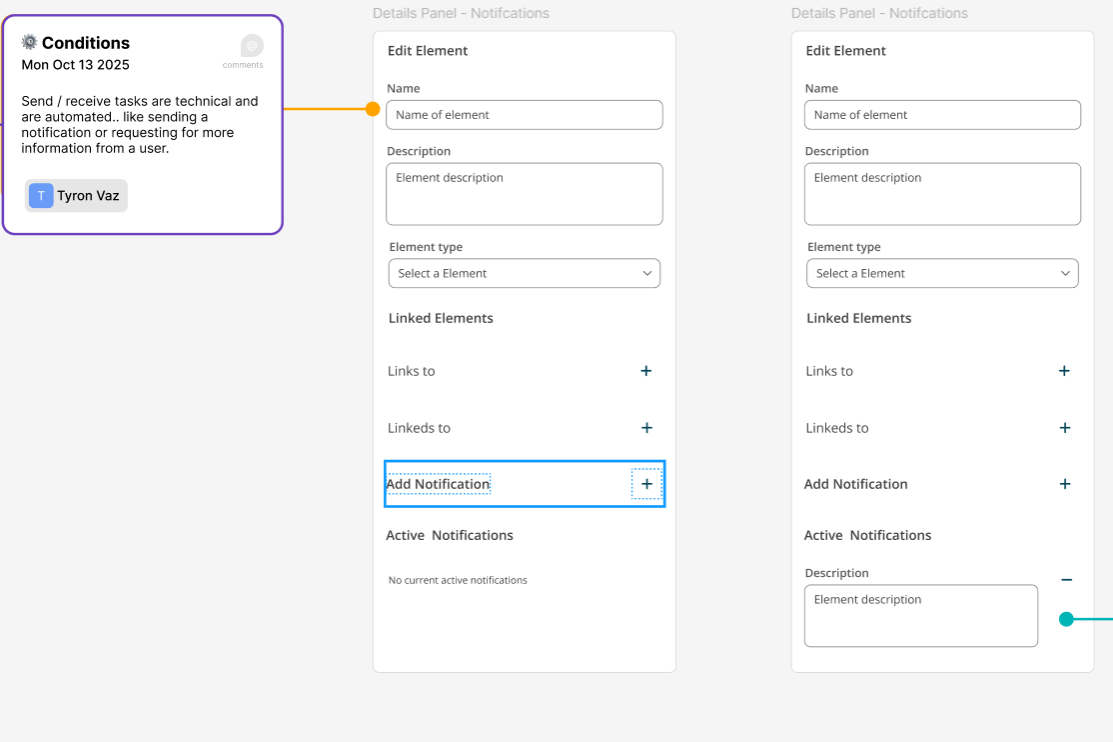Click Active Notifications description box in right panel

click(920, 616)
